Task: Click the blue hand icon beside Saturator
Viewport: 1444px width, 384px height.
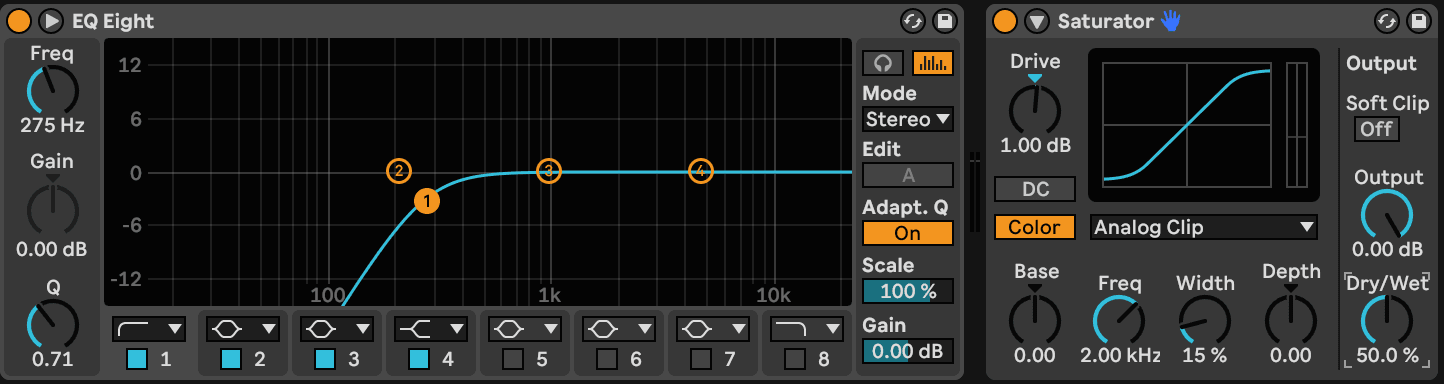Action: [1171, 20]
